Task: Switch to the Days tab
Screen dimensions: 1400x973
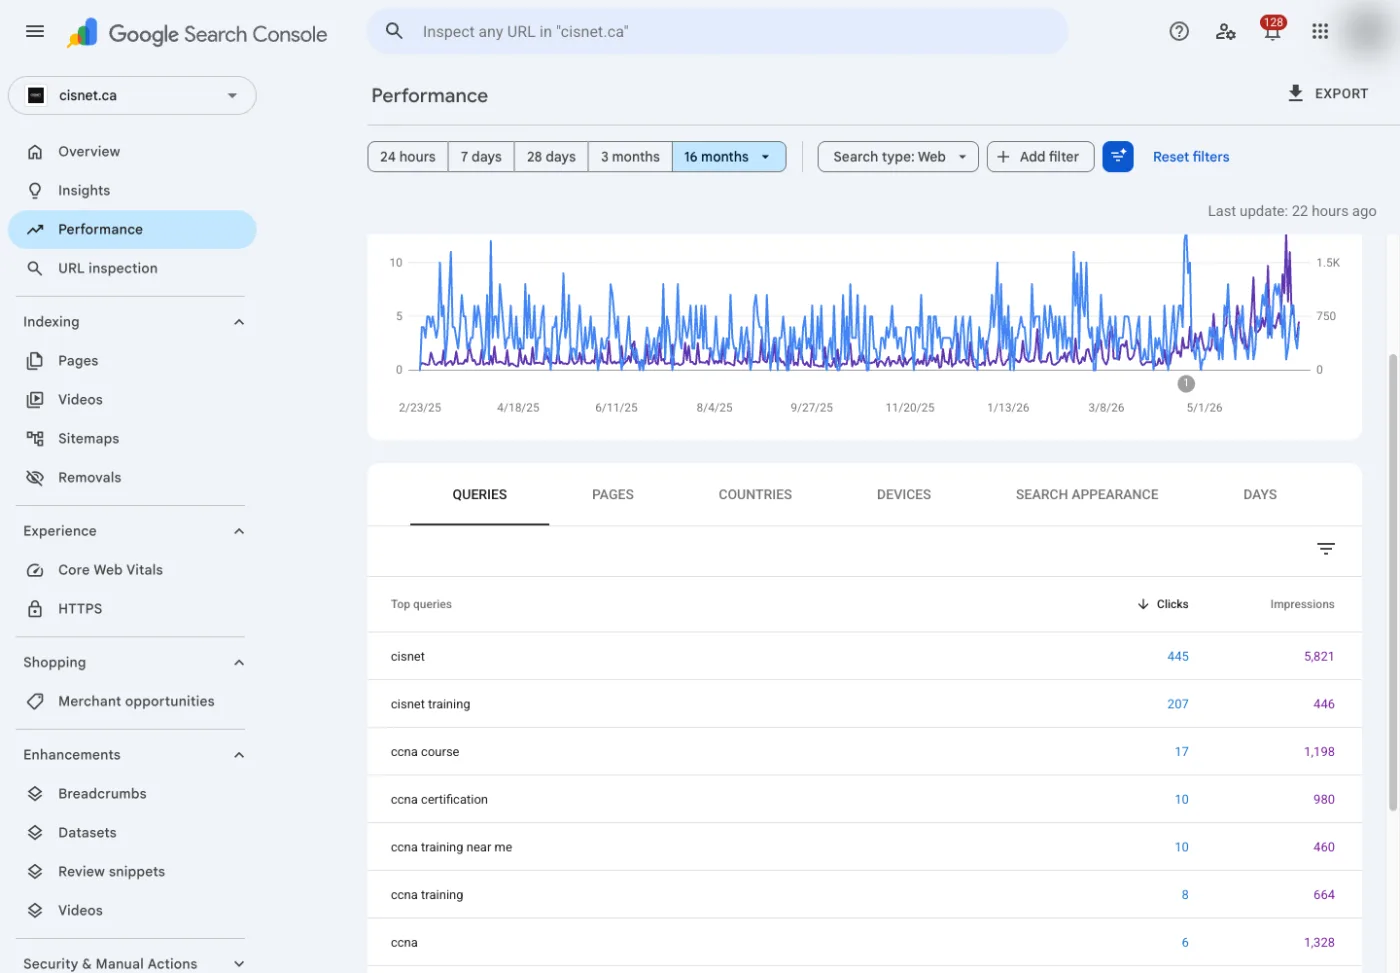Action: pyautogui.click(x=1260, y=495)
